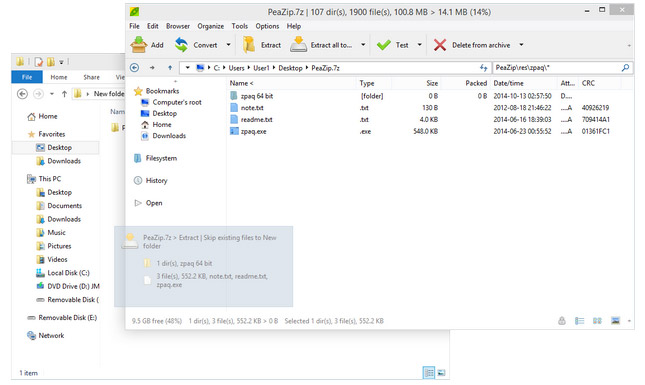This screenshot has height=385, width=645.
Task: Click the image preview icon in status bar
Action: click(x=615, y=321)
